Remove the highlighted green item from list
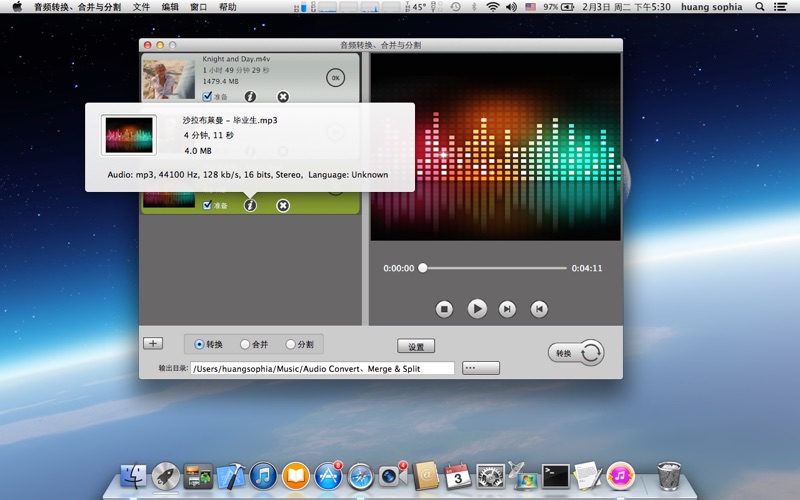 (283, 205)
